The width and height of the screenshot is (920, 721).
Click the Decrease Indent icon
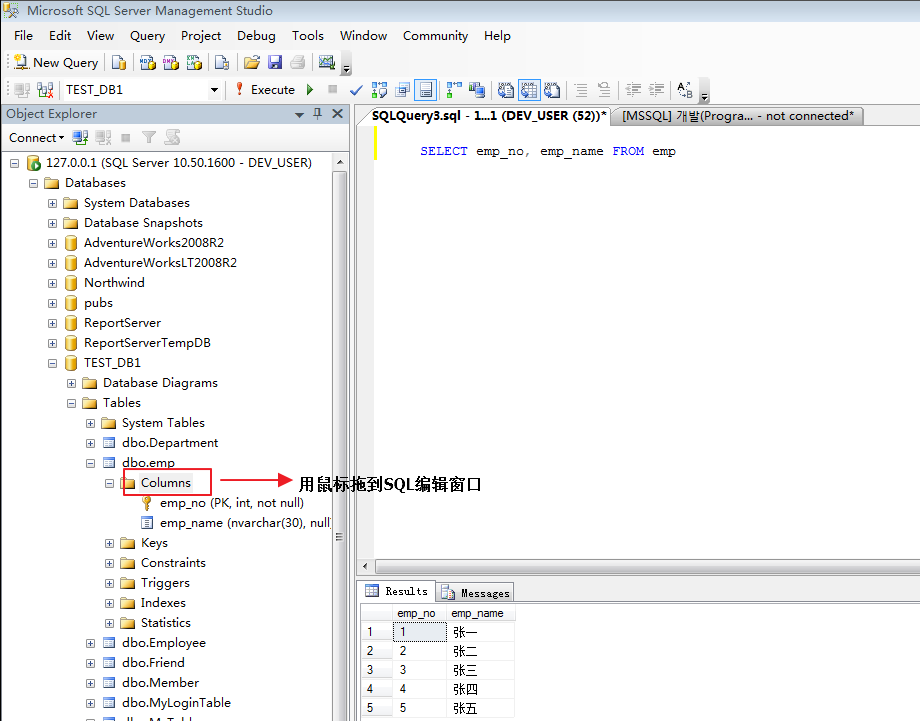(x=633, y=90)
